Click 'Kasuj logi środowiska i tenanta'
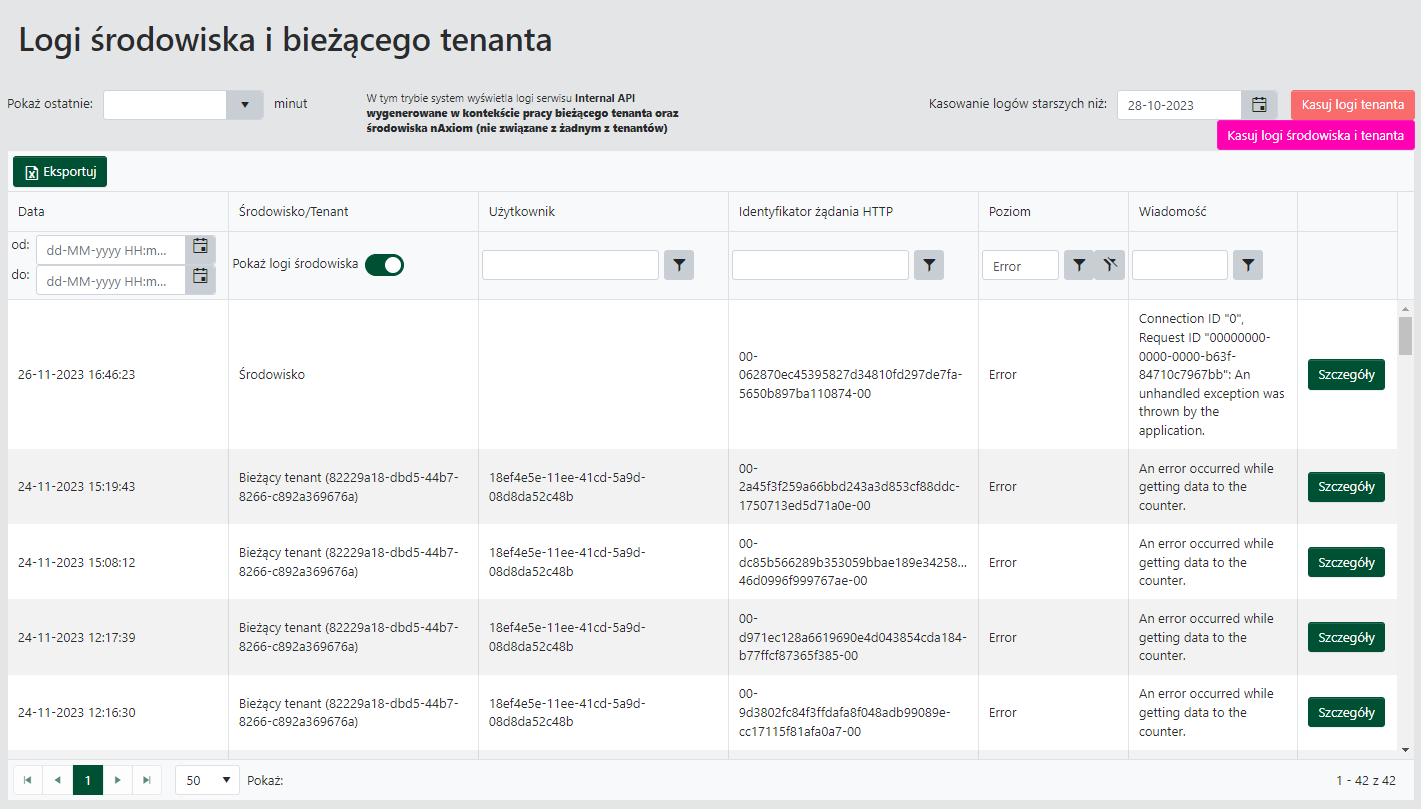The height and width of the screenshot is (809, 1421). point(1315,134)
